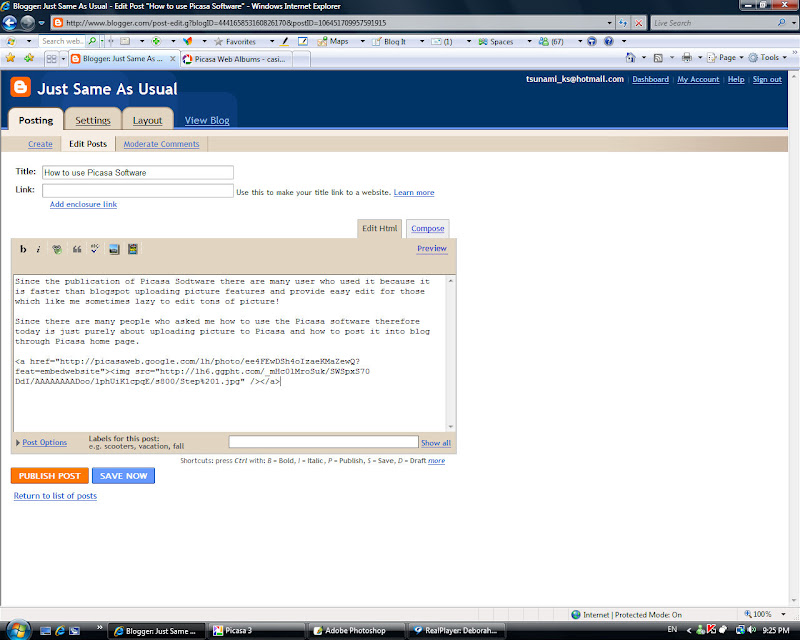Viewport: 800px width, 640px height.
Task: Open the Tools menu dropdown
Action: point(768,58)
